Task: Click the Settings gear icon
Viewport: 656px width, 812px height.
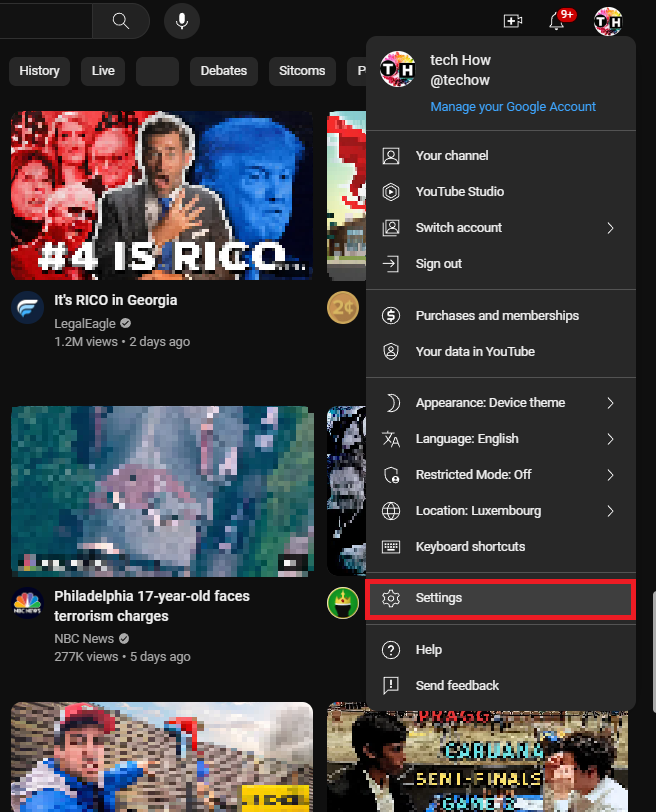Action: [391, 598]
